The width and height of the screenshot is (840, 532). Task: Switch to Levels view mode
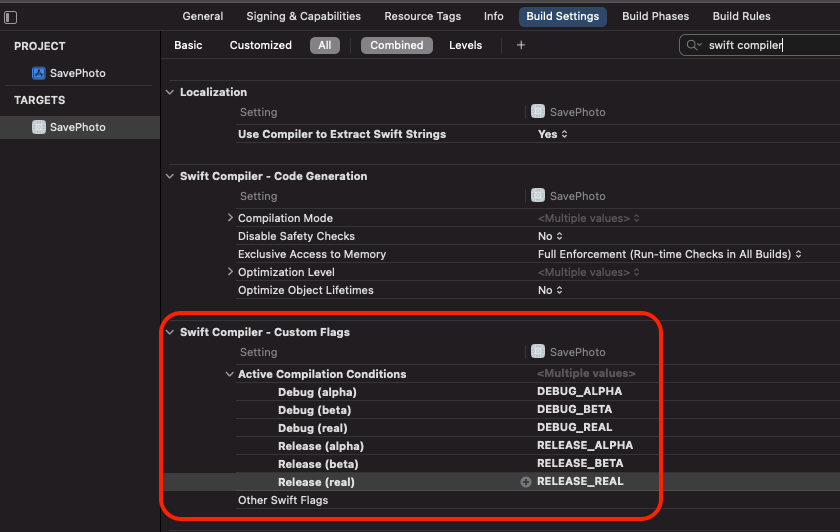coord(465,46)
